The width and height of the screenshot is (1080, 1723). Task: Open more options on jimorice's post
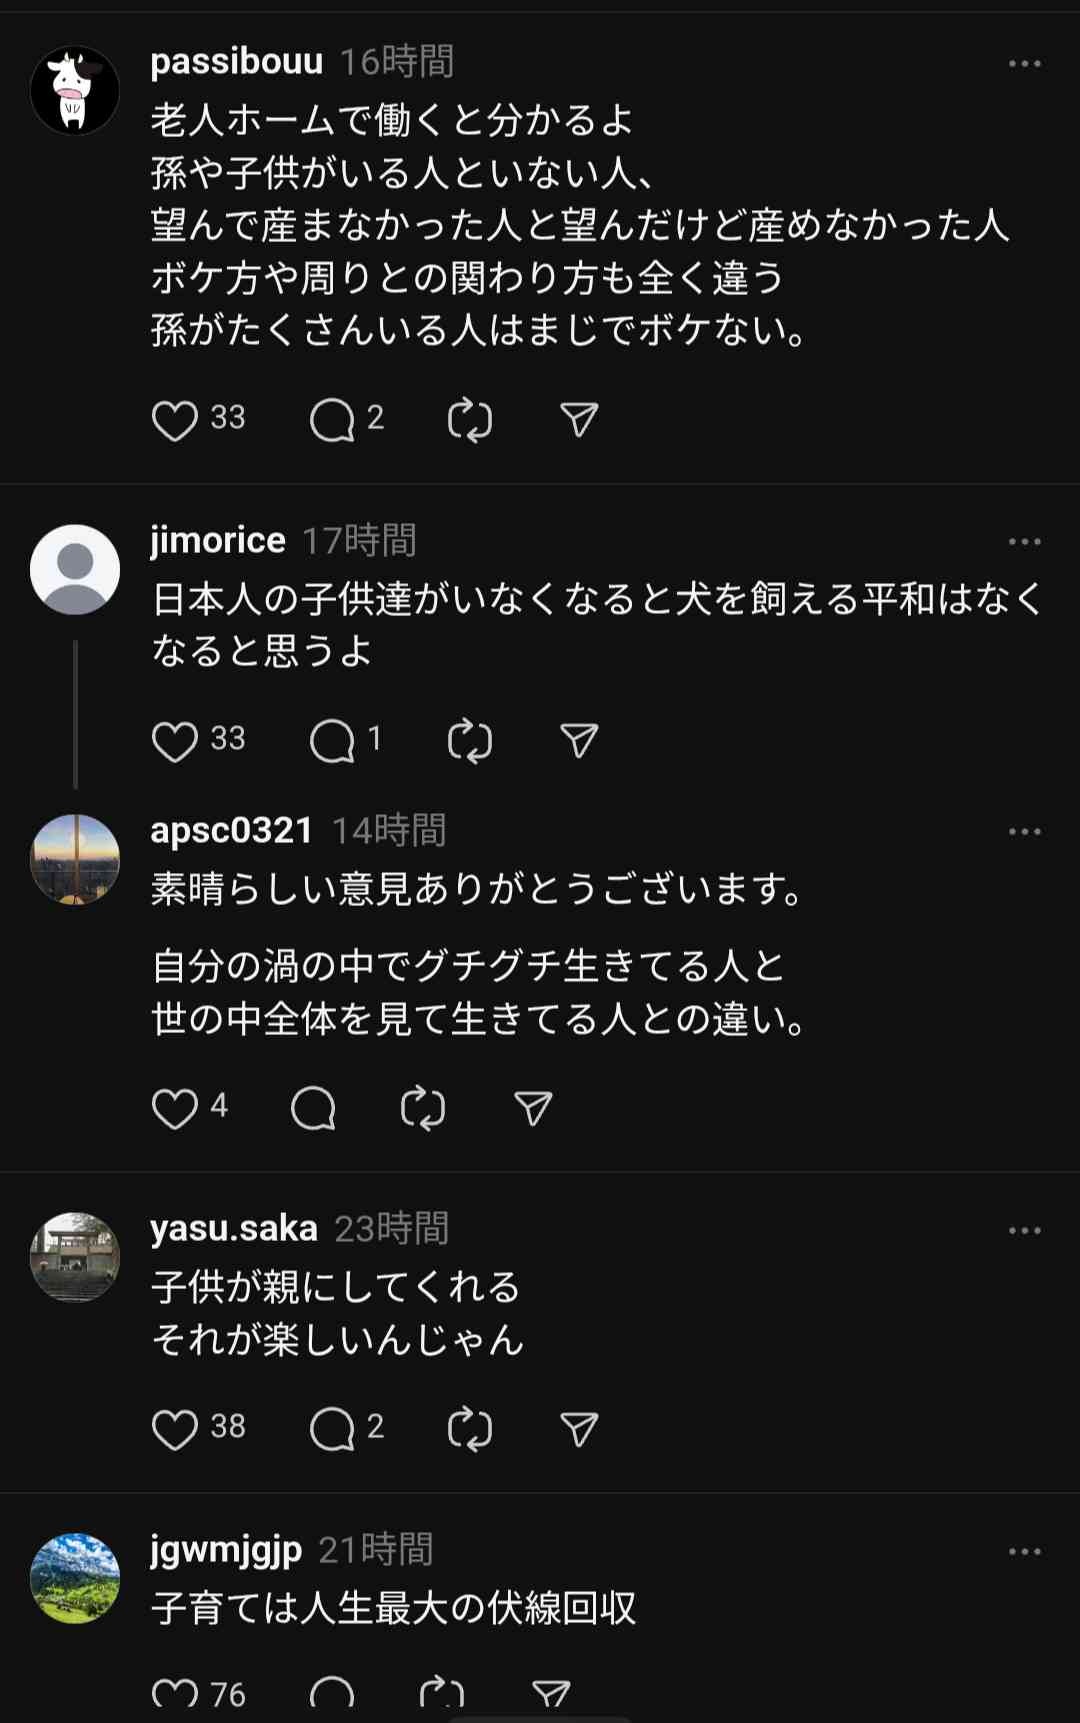(x=1024, y=542)
